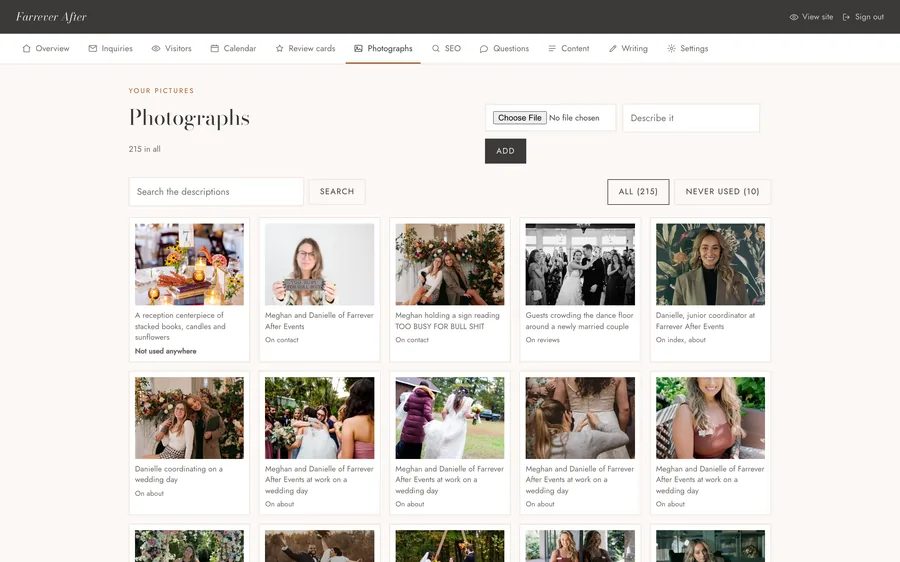This screenshot has height=562, width=900.
Task: Click the Questions speech bubble icon
Action: [484, 49]
